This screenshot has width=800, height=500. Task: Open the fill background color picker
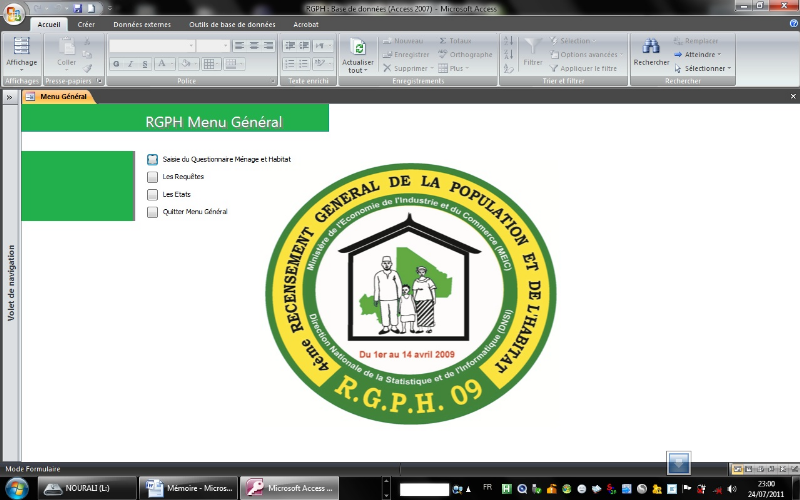coord(189,64)
